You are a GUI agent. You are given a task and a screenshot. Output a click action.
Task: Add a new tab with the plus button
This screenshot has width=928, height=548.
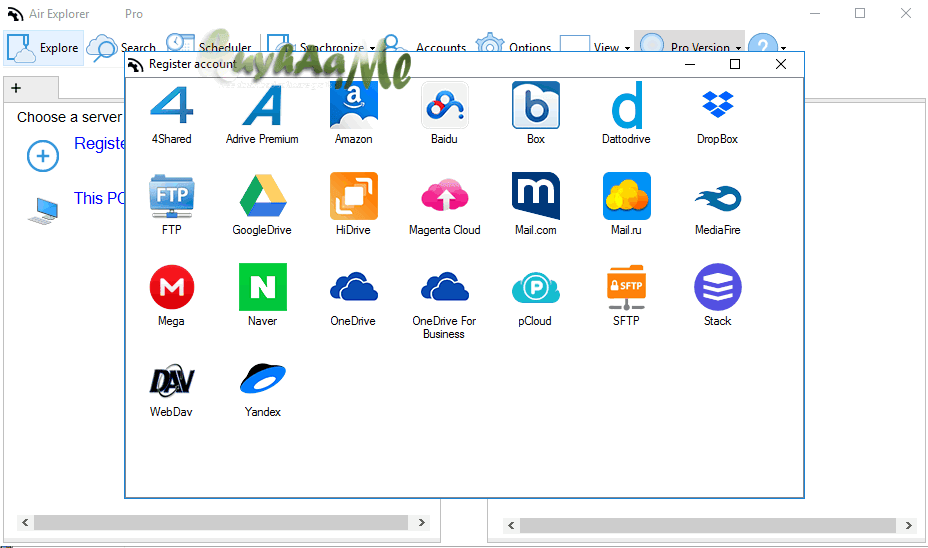point(16,88)
